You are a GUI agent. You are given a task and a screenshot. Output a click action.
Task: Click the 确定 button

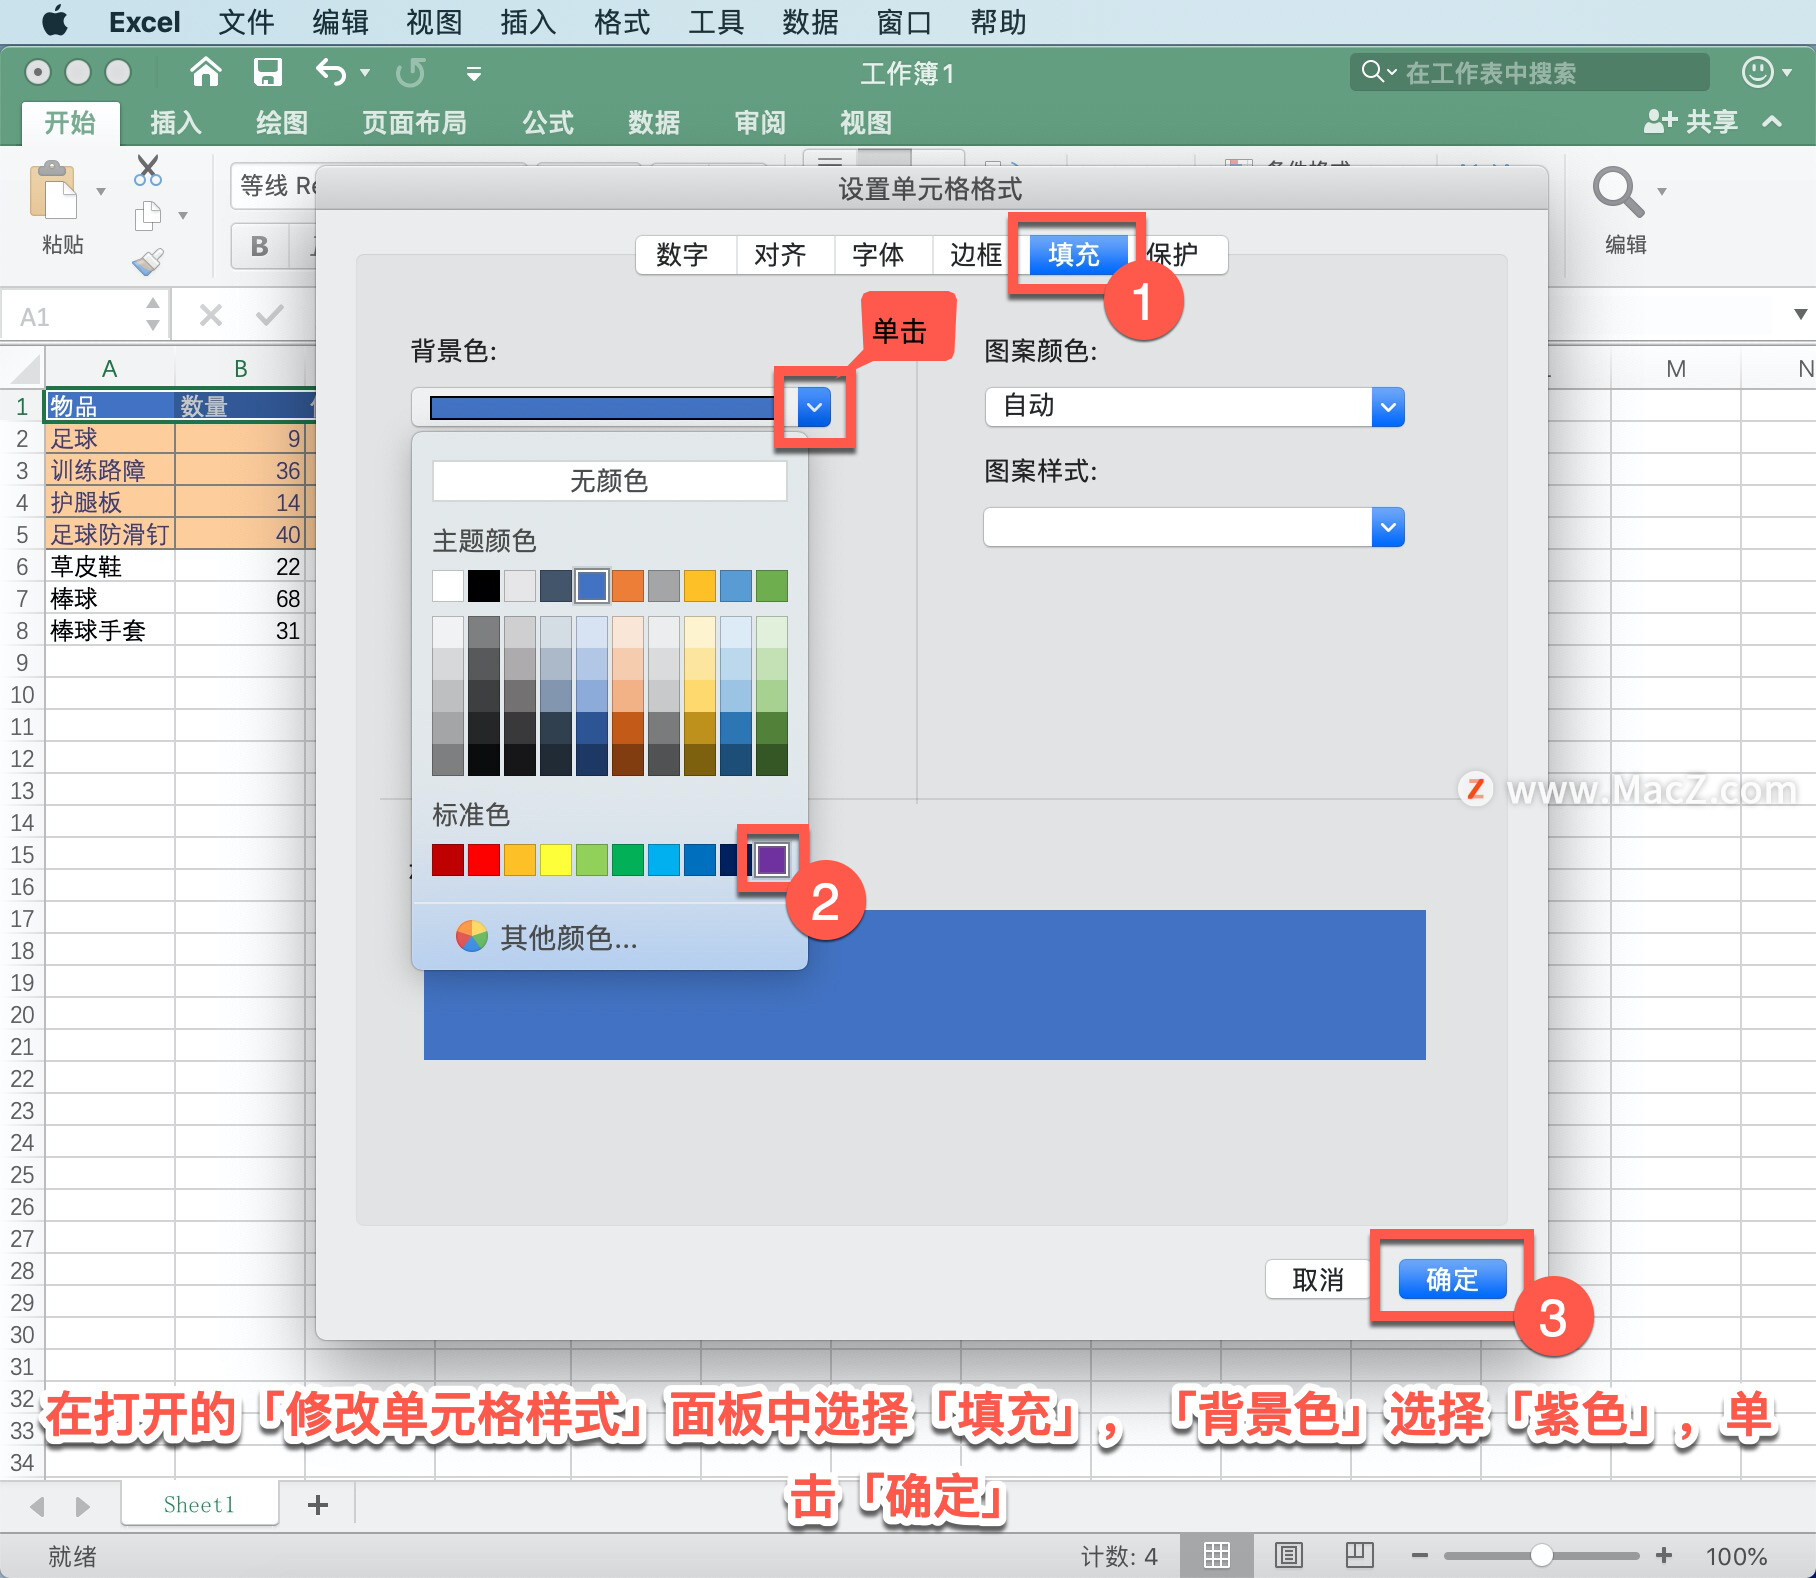[x=1452, y=1280]
